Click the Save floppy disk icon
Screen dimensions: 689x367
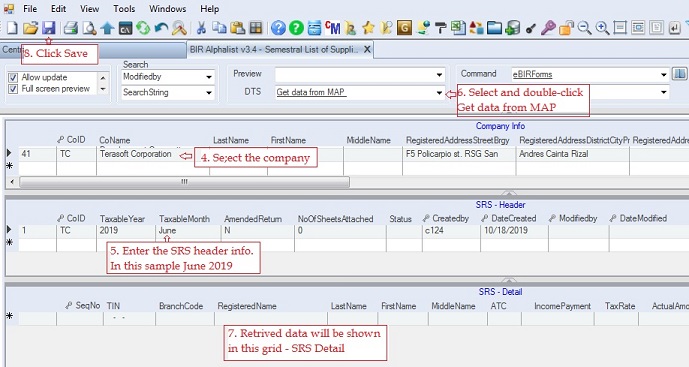tap(48, 29)
